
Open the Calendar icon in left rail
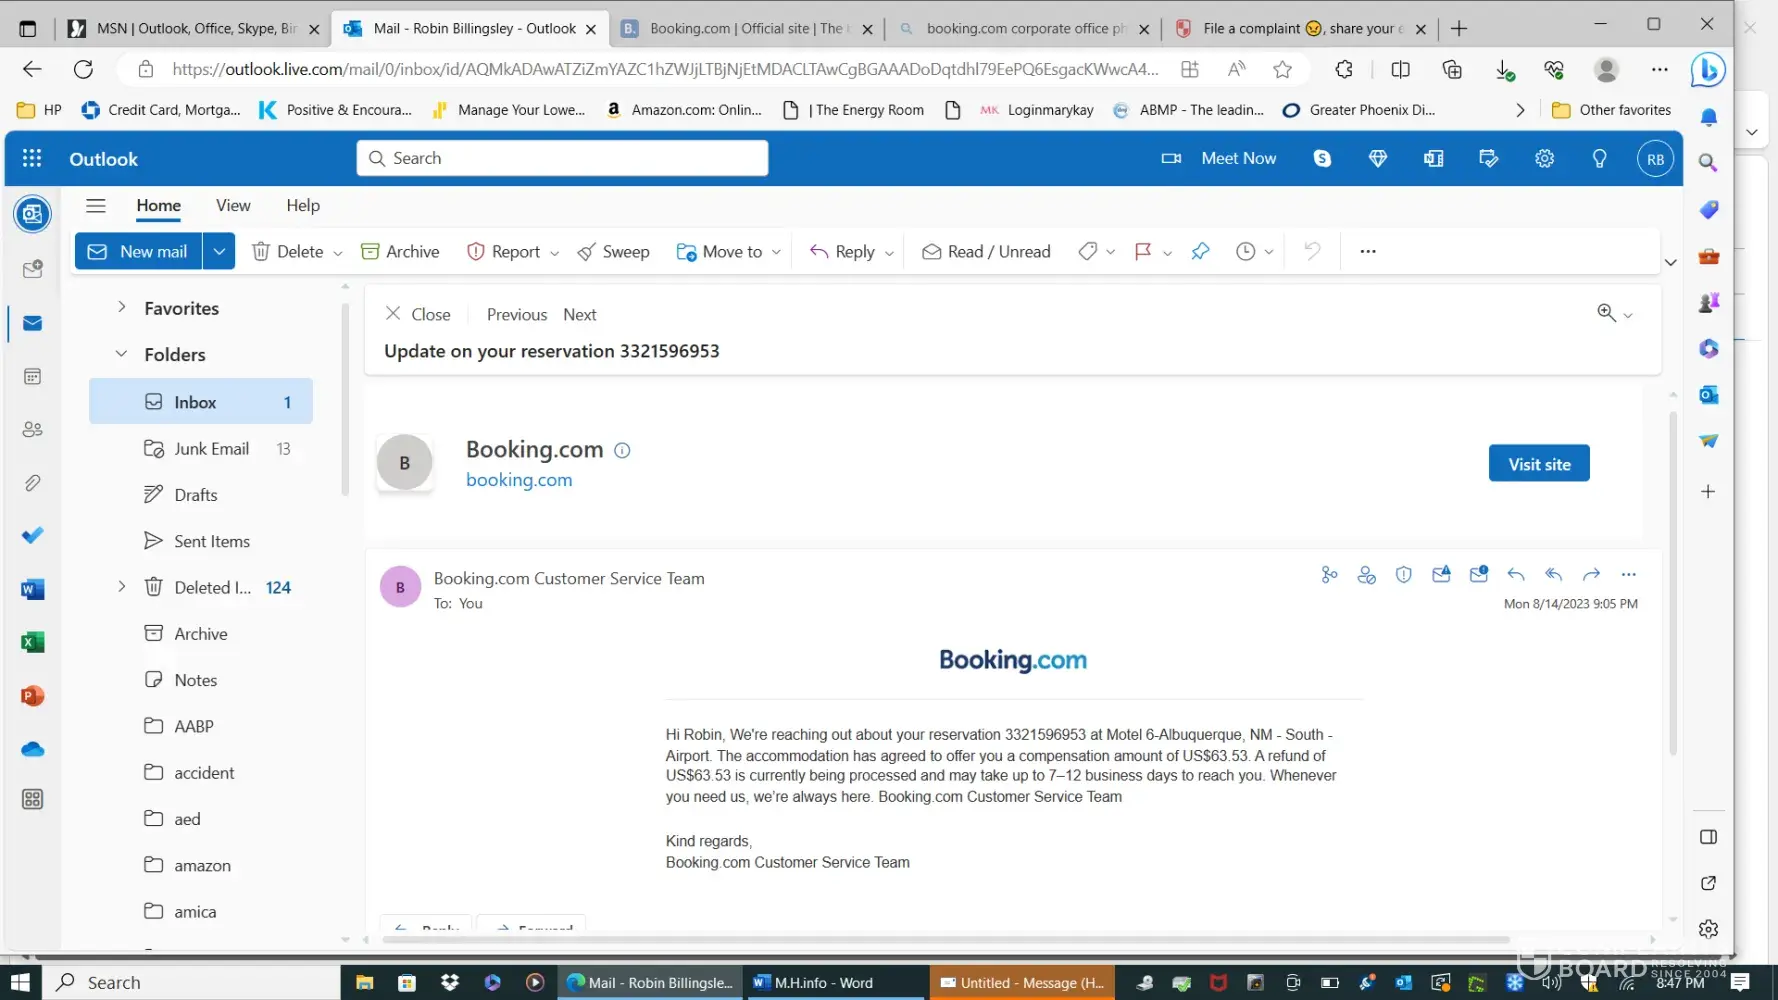[x=32, y=377]
